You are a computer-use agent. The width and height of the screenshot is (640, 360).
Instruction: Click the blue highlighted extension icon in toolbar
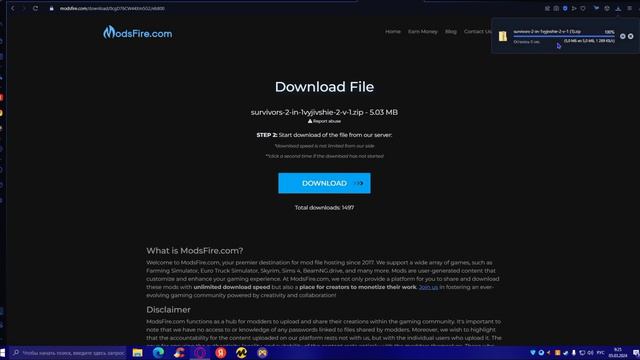pyautogui.click(x=565, y=8)
